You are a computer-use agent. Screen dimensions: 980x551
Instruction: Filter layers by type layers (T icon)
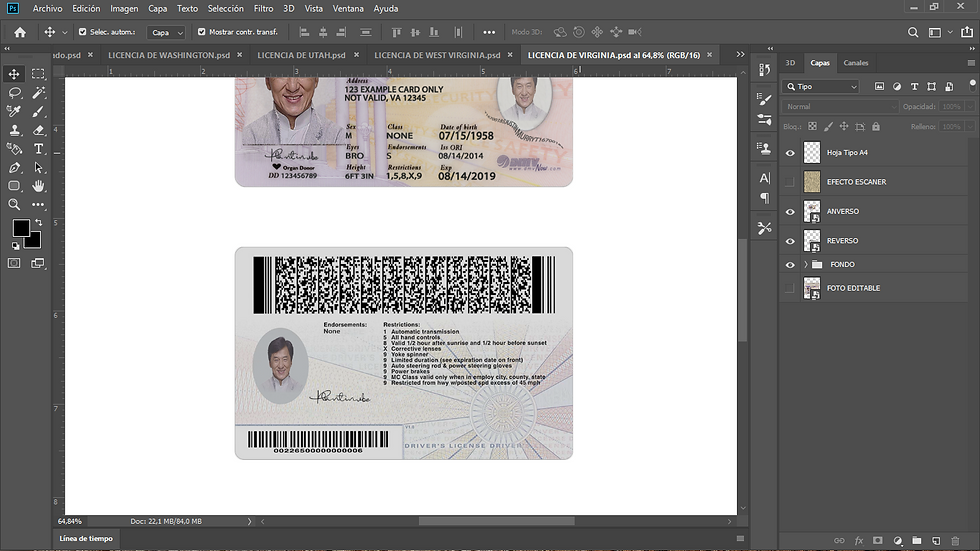tap(914, 87)
